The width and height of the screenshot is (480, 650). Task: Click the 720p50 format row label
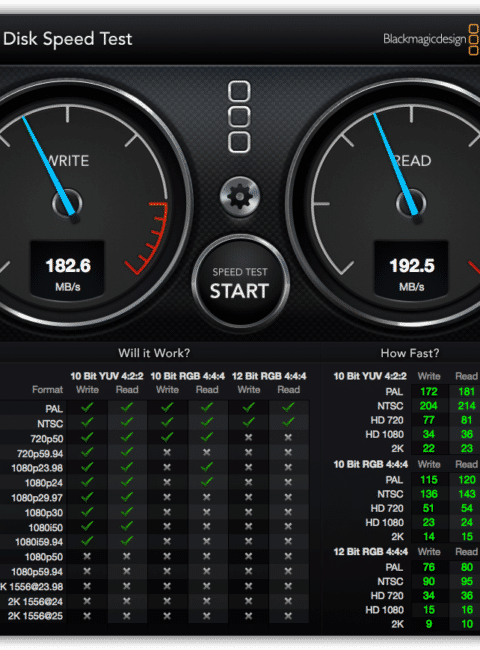tap(47, 439)
